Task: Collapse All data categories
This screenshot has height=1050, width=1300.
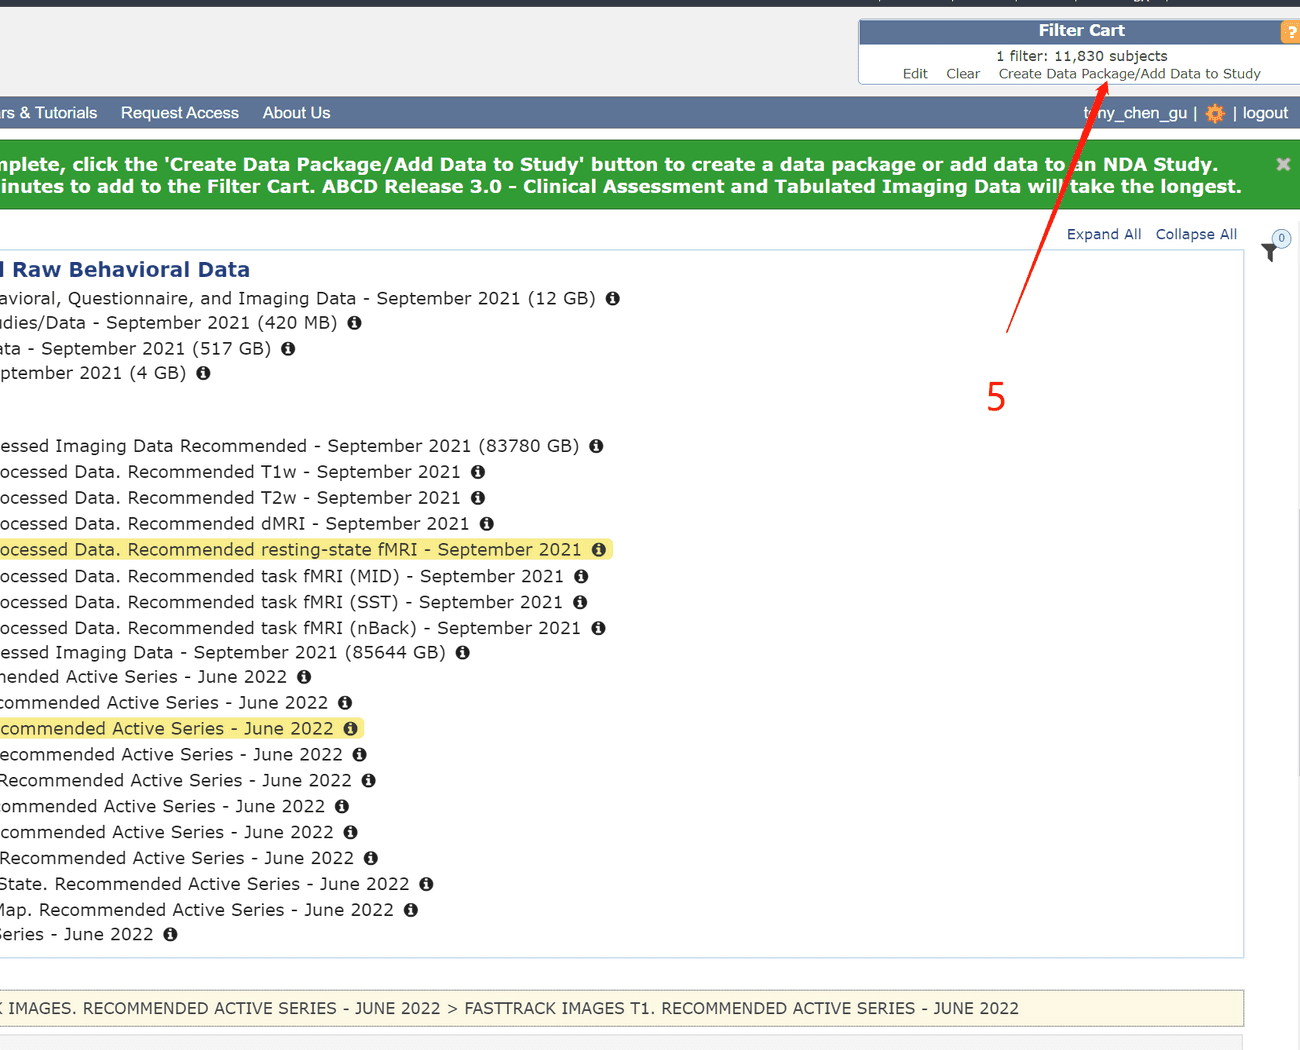Action: pyautogui.click(x=1196, y=234)
